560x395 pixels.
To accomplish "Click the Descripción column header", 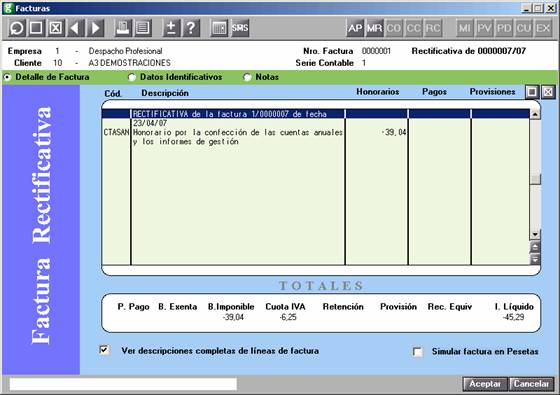I will pos(165,93).
